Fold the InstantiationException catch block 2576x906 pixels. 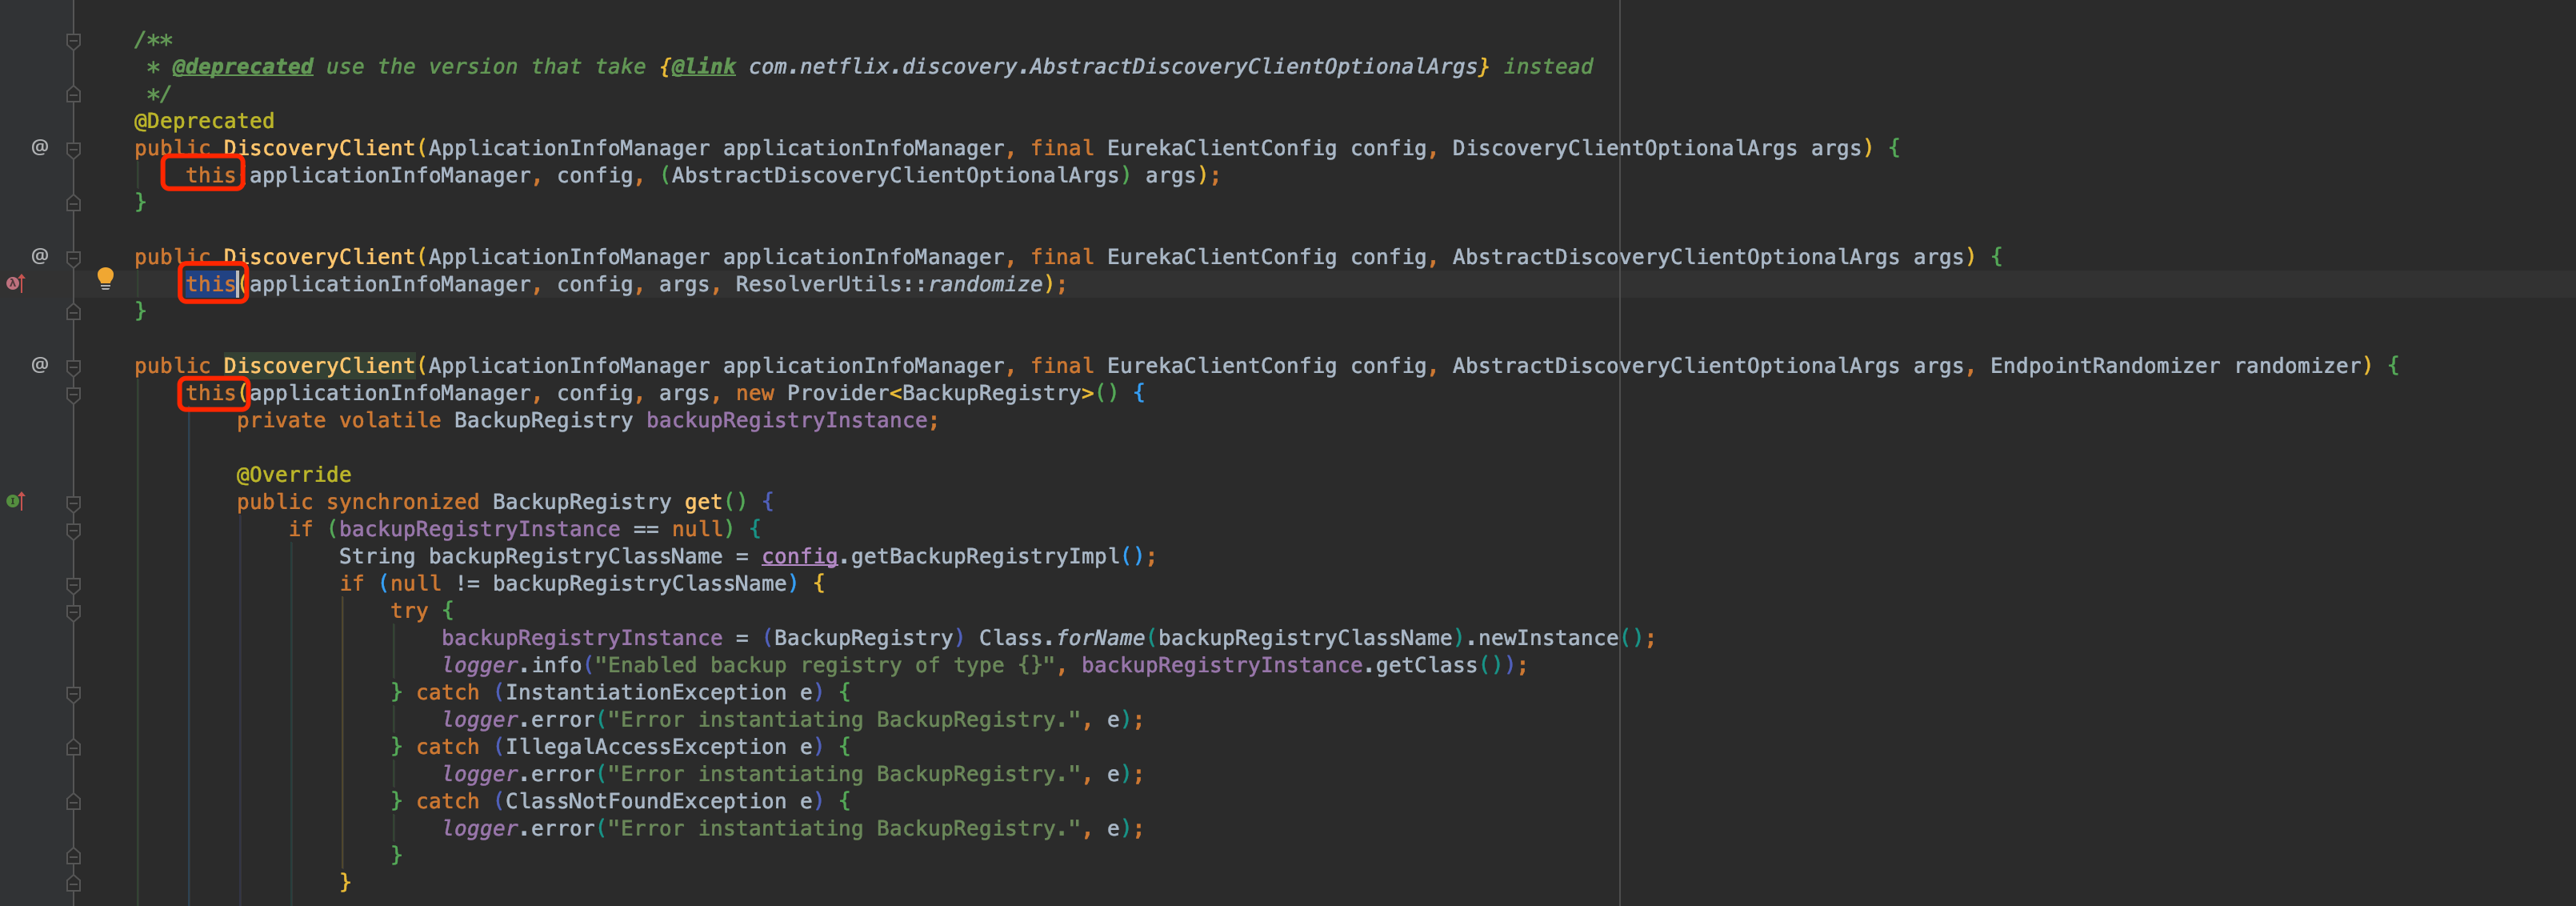pos(73,693)
